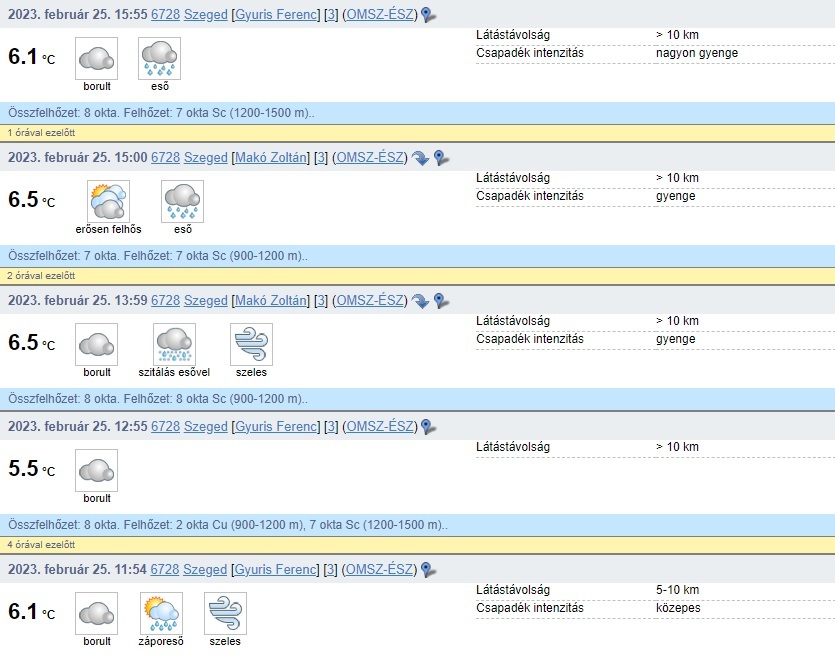
Task: Click the windy 'szeles' icon in 13:59 report
Action: coord(251,345)
